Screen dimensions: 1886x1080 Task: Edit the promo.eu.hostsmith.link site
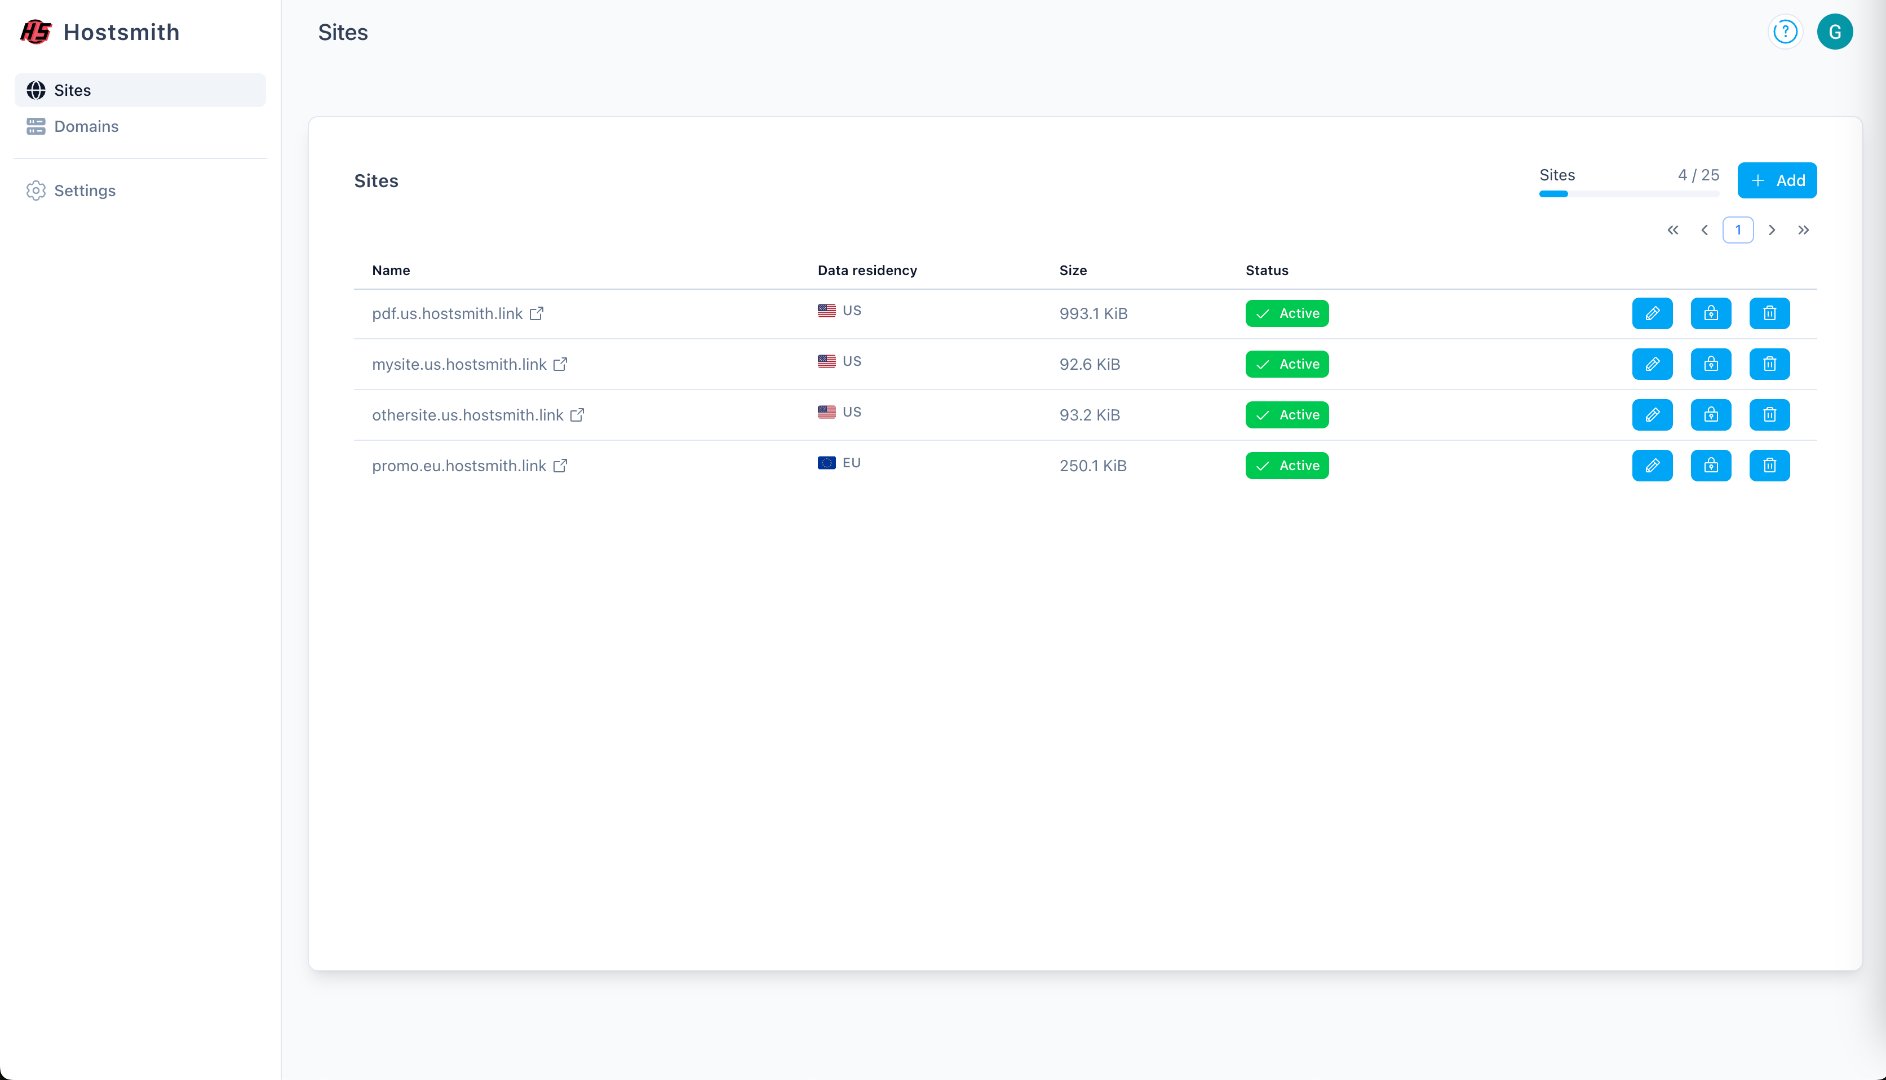[x=1652, y=466]
